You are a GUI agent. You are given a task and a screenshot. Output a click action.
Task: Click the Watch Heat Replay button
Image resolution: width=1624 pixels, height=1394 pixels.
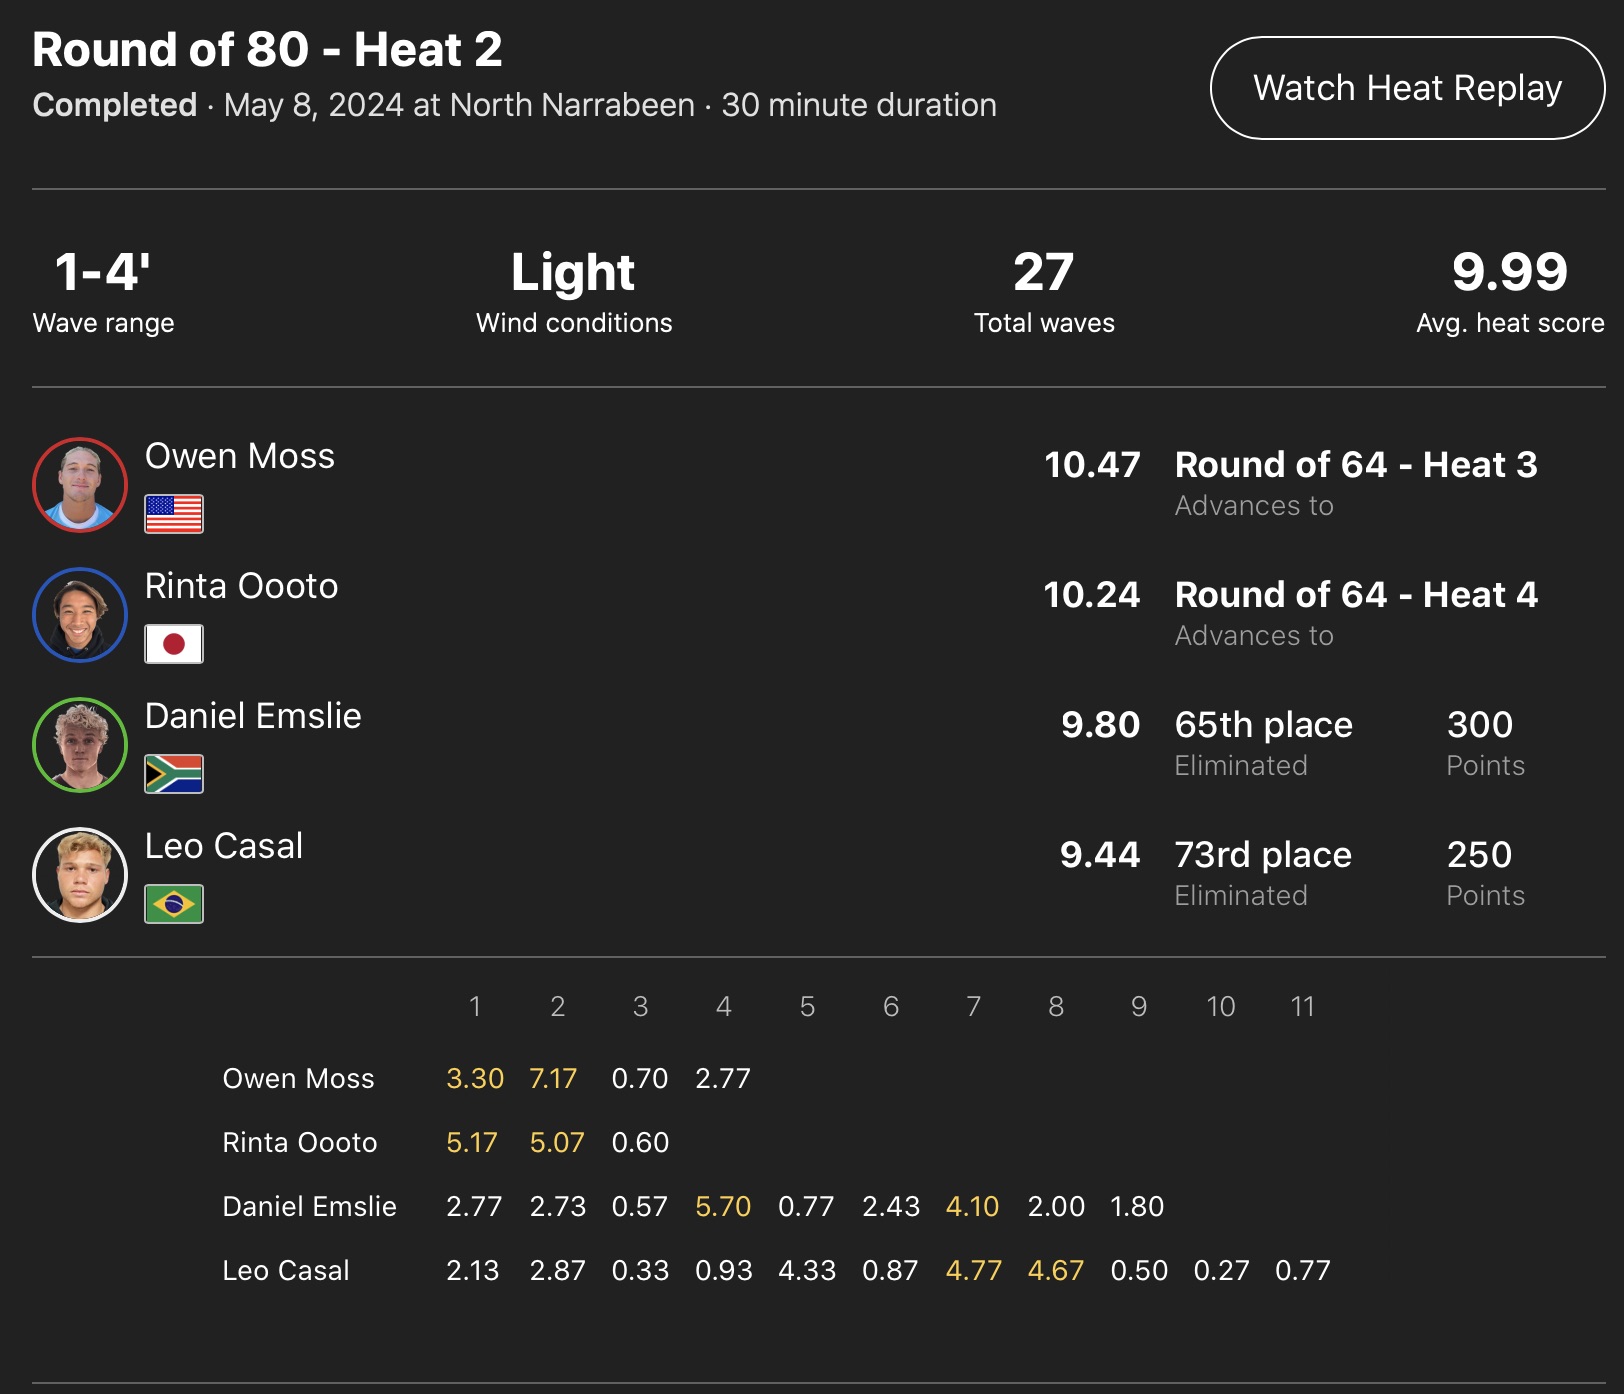click(1407, 88)
